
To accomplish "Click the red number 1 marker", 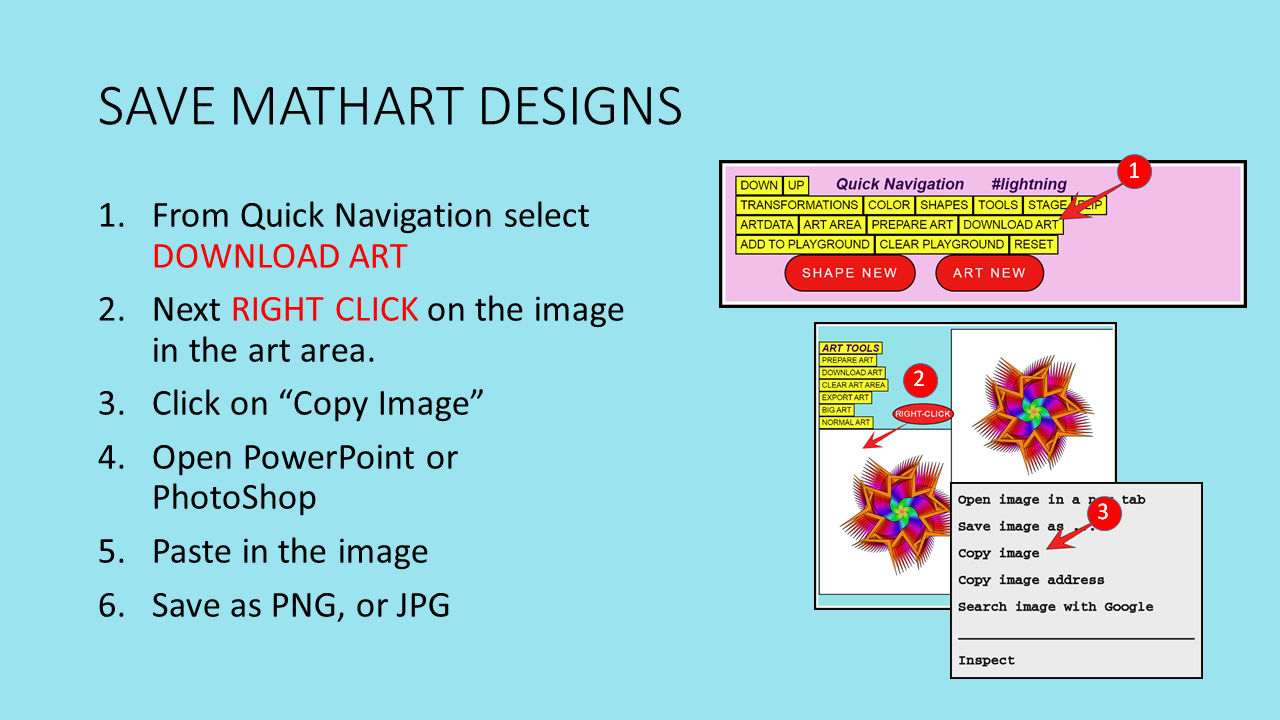I will (x=1133, y=172).
